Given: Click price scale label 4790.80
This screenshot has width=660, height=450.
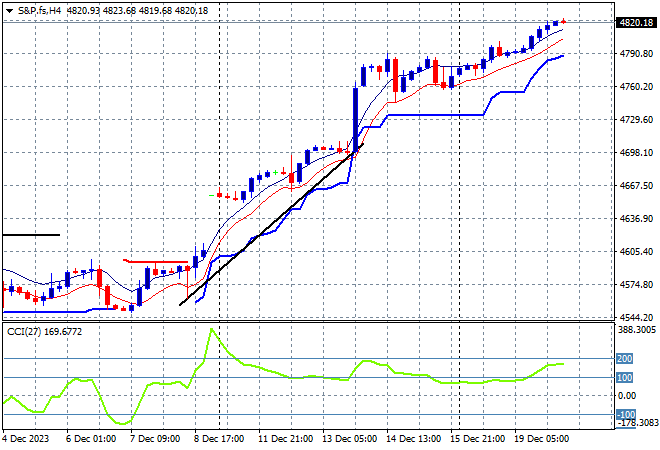Looking at the screenshot, I should tap(636, 53).
